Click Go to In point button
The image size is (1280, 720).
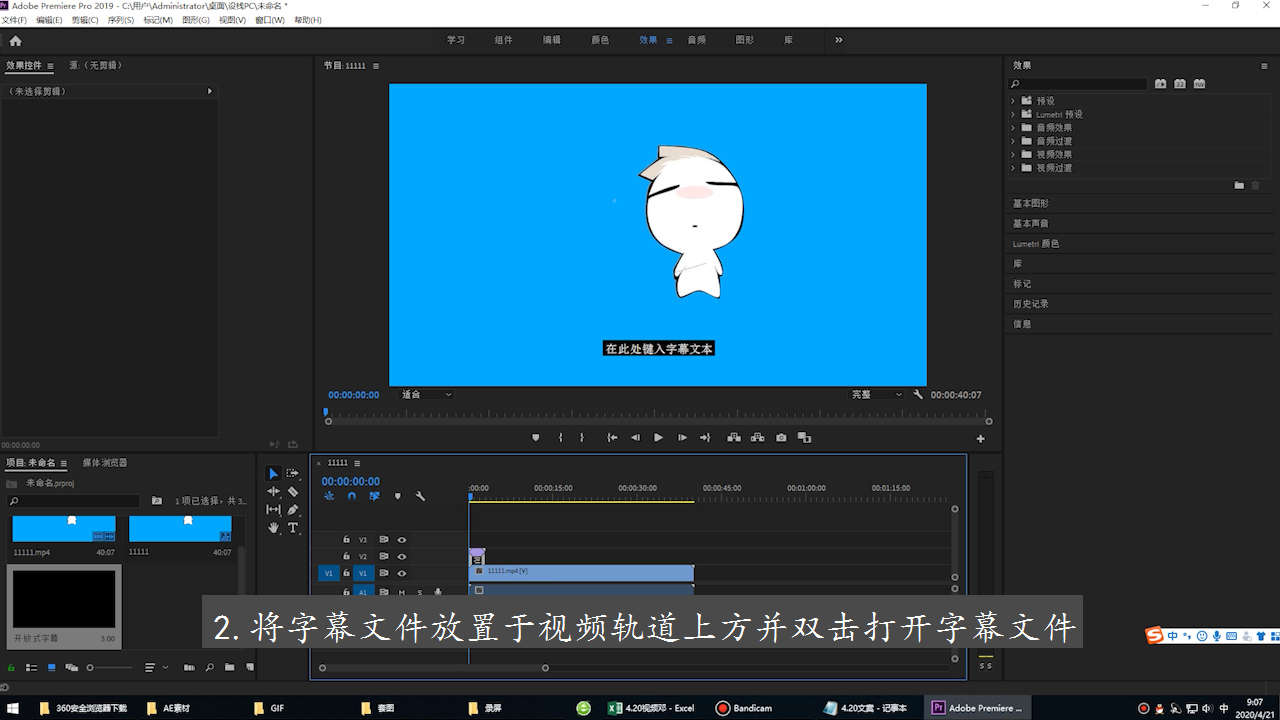pos(612,437)
